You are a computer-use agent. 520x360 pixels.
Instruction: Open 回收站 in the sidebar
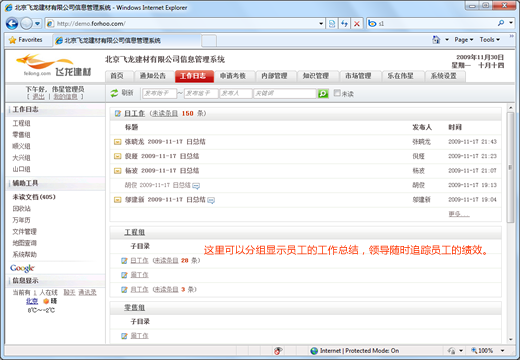pos(21,209)
